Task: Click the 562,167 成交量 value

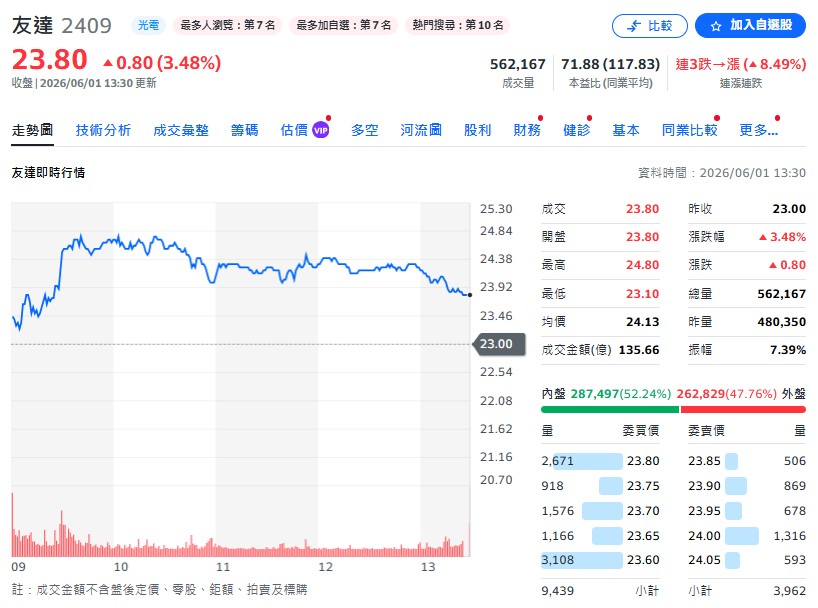Action: 518,64
